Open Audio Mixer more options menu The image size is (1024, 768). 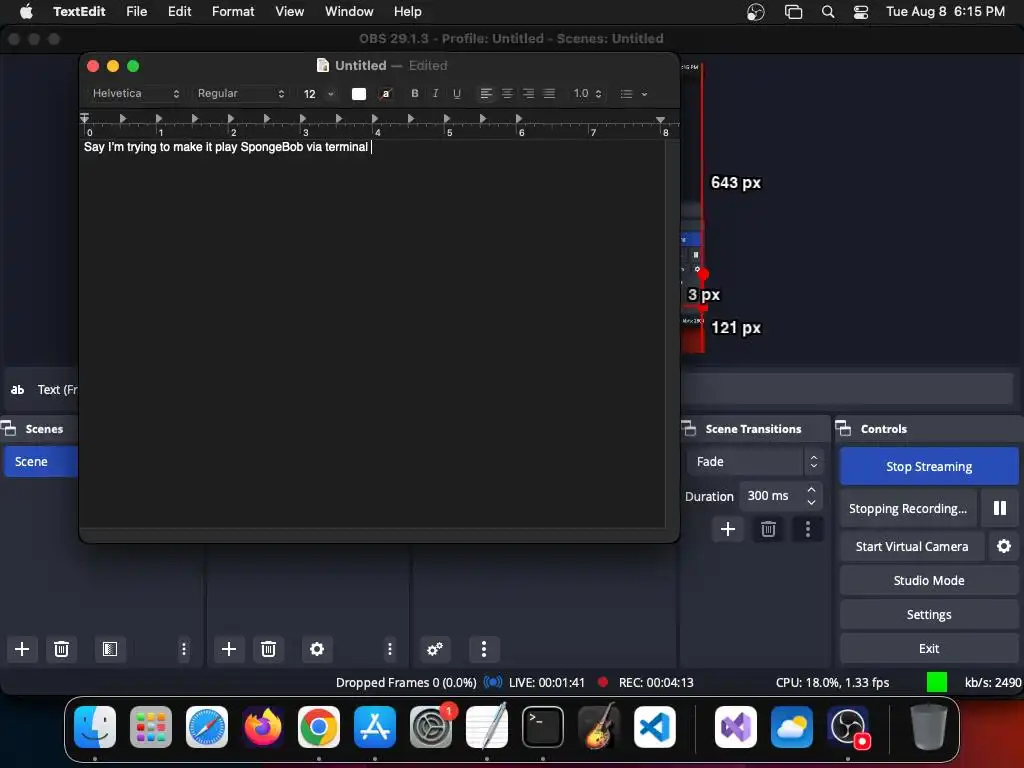coord(483,649)
